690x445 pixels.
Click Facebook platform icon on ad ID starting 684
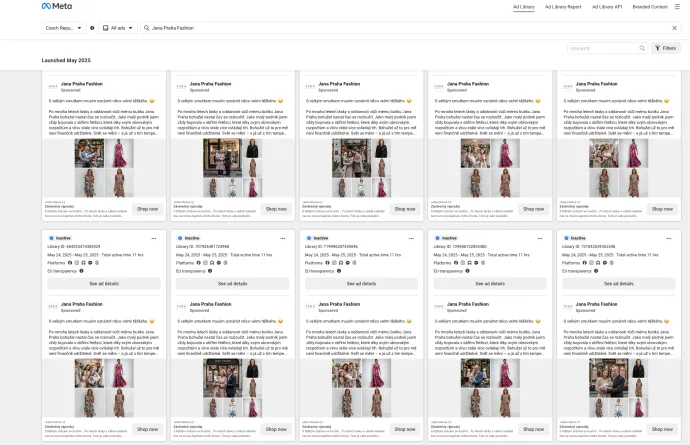(70, 263)
